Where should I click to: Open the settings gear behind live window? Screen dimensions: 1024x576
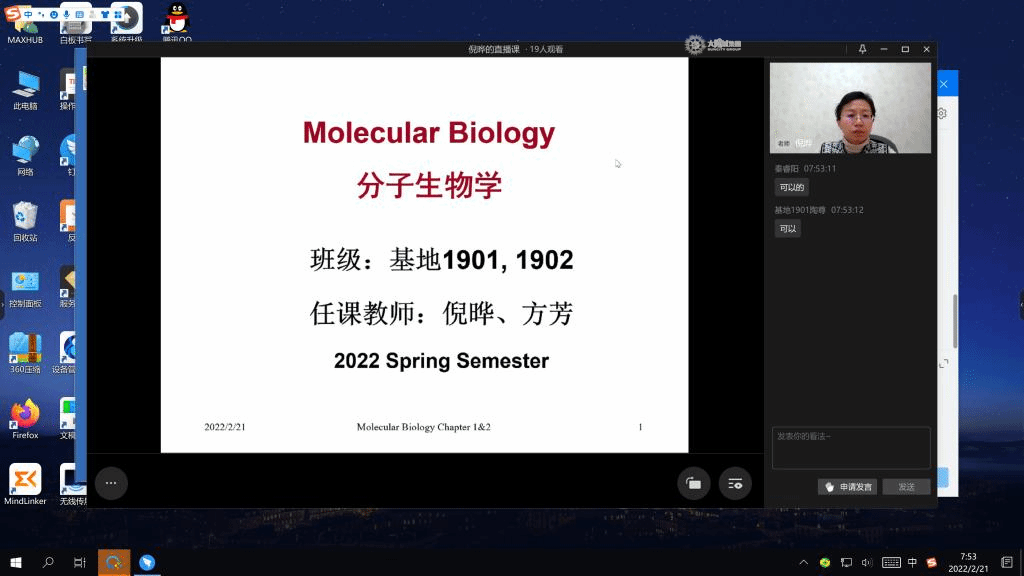pos(942,114)
